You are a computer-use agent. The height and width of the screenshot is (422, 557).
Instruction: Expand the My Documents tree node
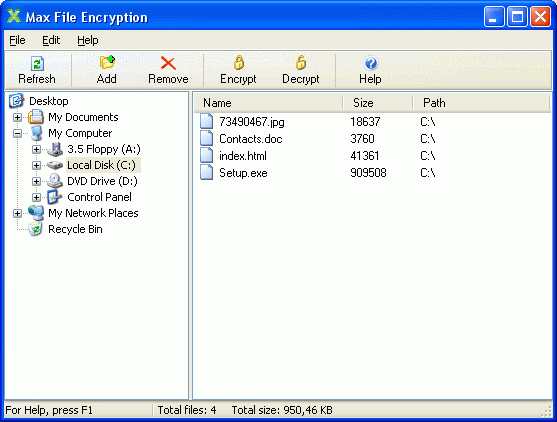tap(17, 117)
